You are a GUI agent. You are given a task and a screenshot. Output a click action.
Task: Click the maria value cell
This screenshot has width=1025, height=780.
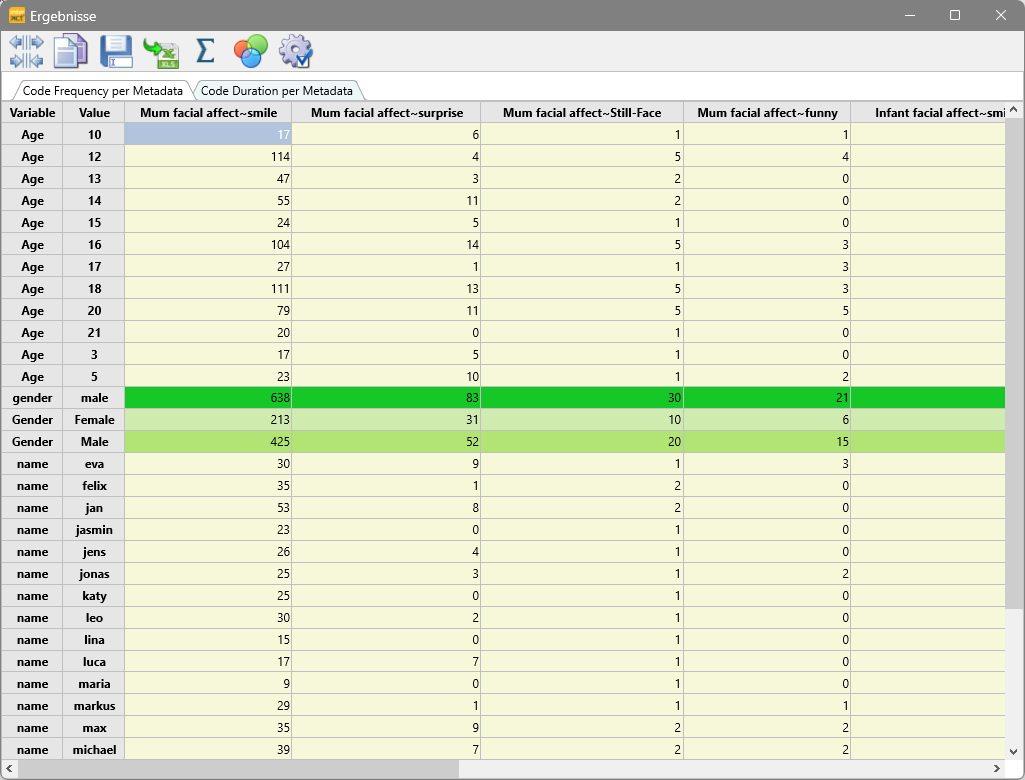[x=94, y=684]
